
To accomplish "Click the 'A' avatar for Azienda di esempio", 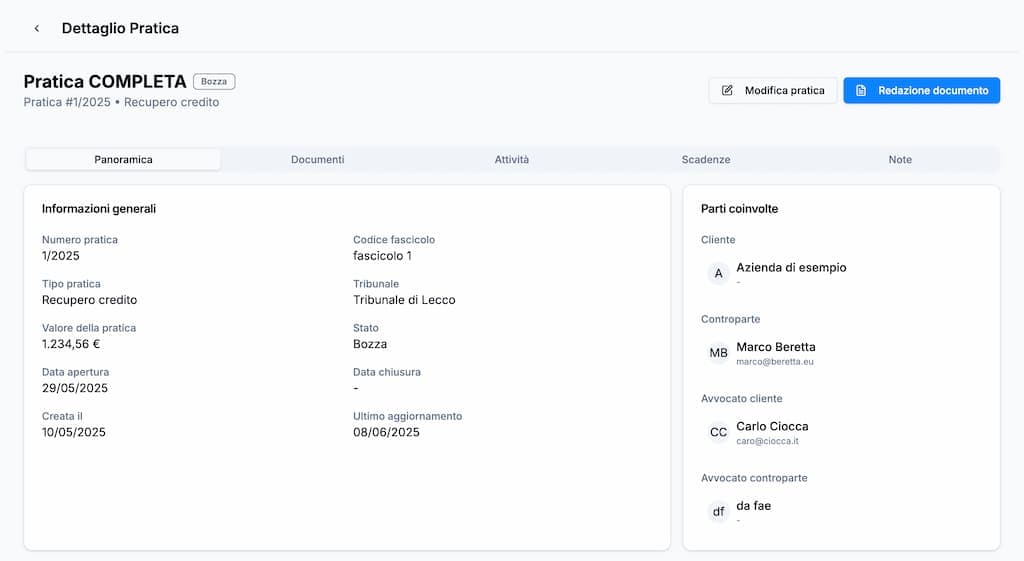I will [718, 273].
